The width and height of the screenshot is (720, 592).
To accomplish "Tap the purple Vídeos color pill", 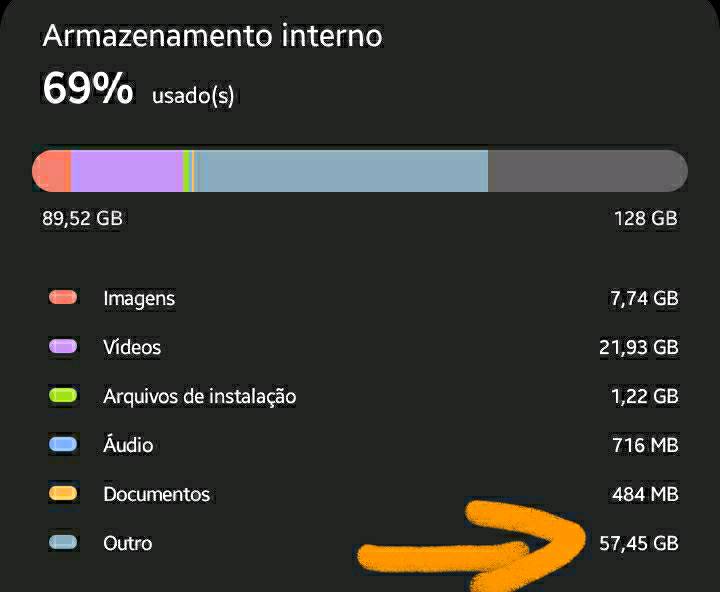I will tap(63, 346).
